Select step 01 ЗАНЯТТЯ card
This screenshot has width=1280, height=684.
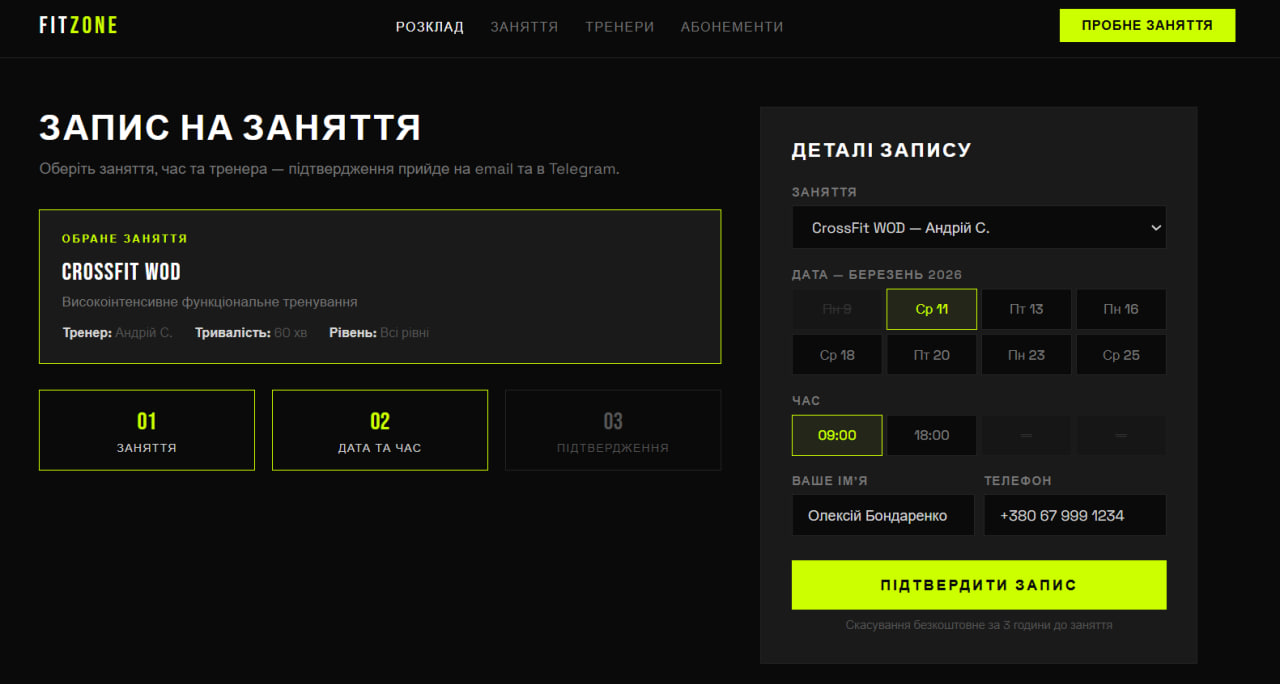[x=146, y=430]
